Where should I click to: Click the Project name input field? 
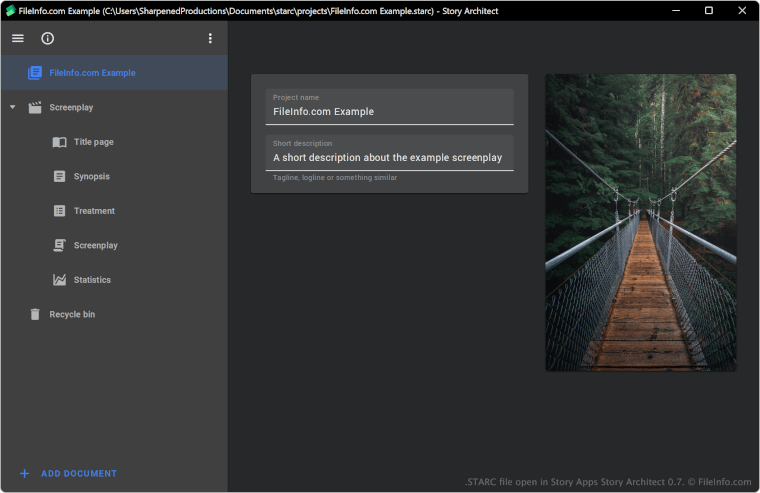389,111
